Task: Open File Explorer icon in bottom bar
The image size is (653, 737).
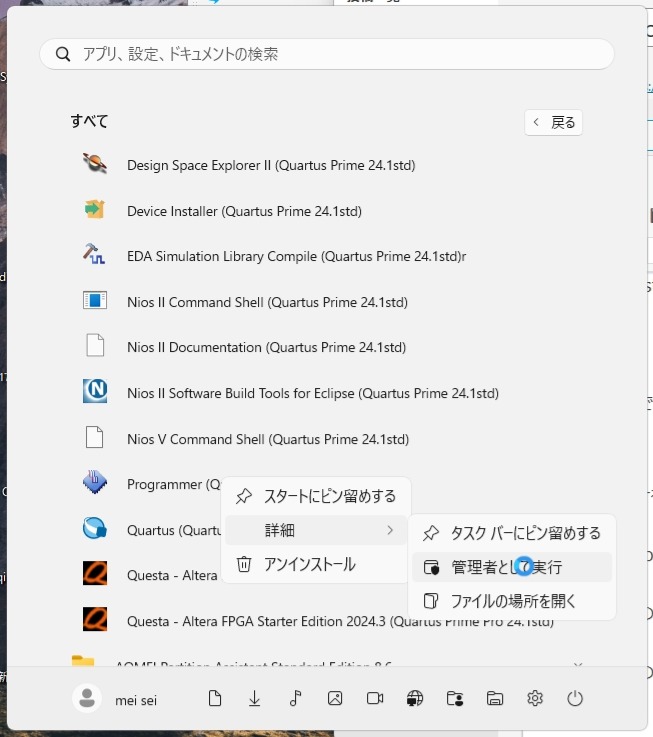Action: pyautogui.click(x=495, y=699)
